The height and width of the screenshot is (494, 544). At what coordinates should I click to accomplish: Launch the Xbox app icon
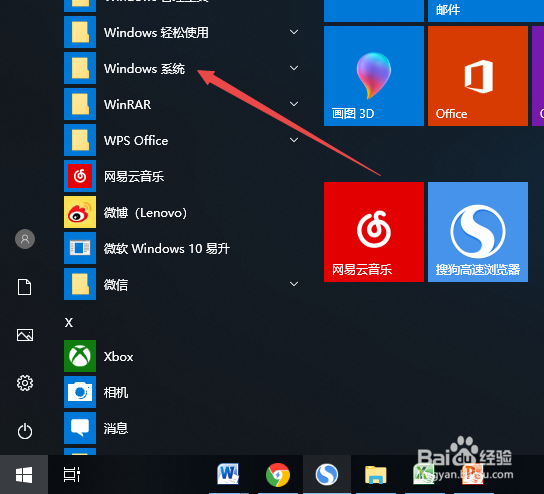tap(80, 356)
